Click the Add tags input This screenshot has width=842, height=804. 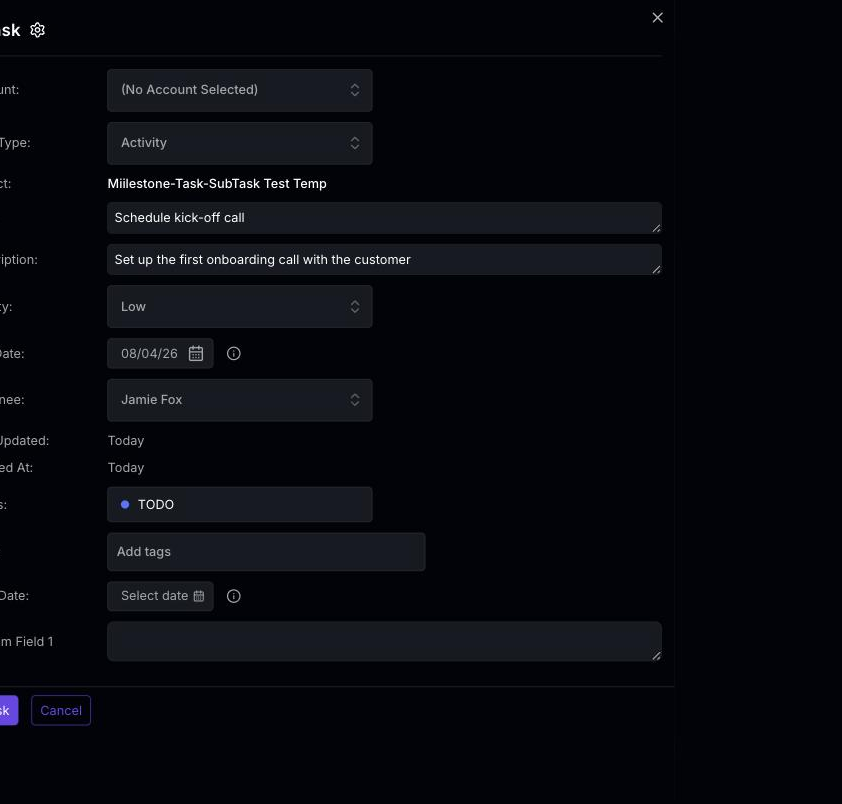coord(266,552)
